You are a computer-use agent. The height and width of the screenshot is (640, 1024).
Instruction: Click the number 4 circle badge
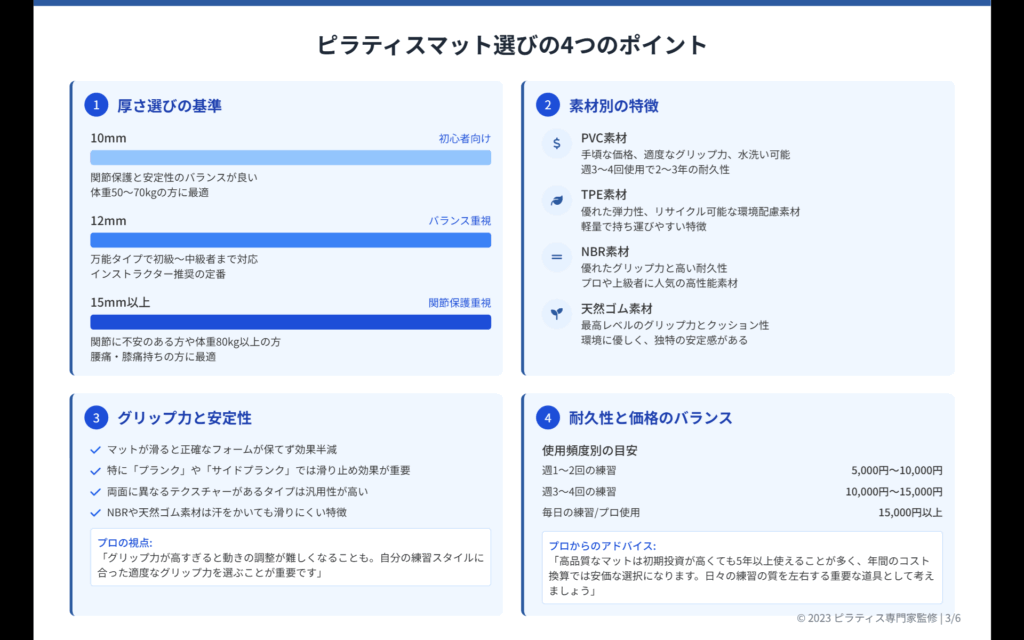coord(548,418)
